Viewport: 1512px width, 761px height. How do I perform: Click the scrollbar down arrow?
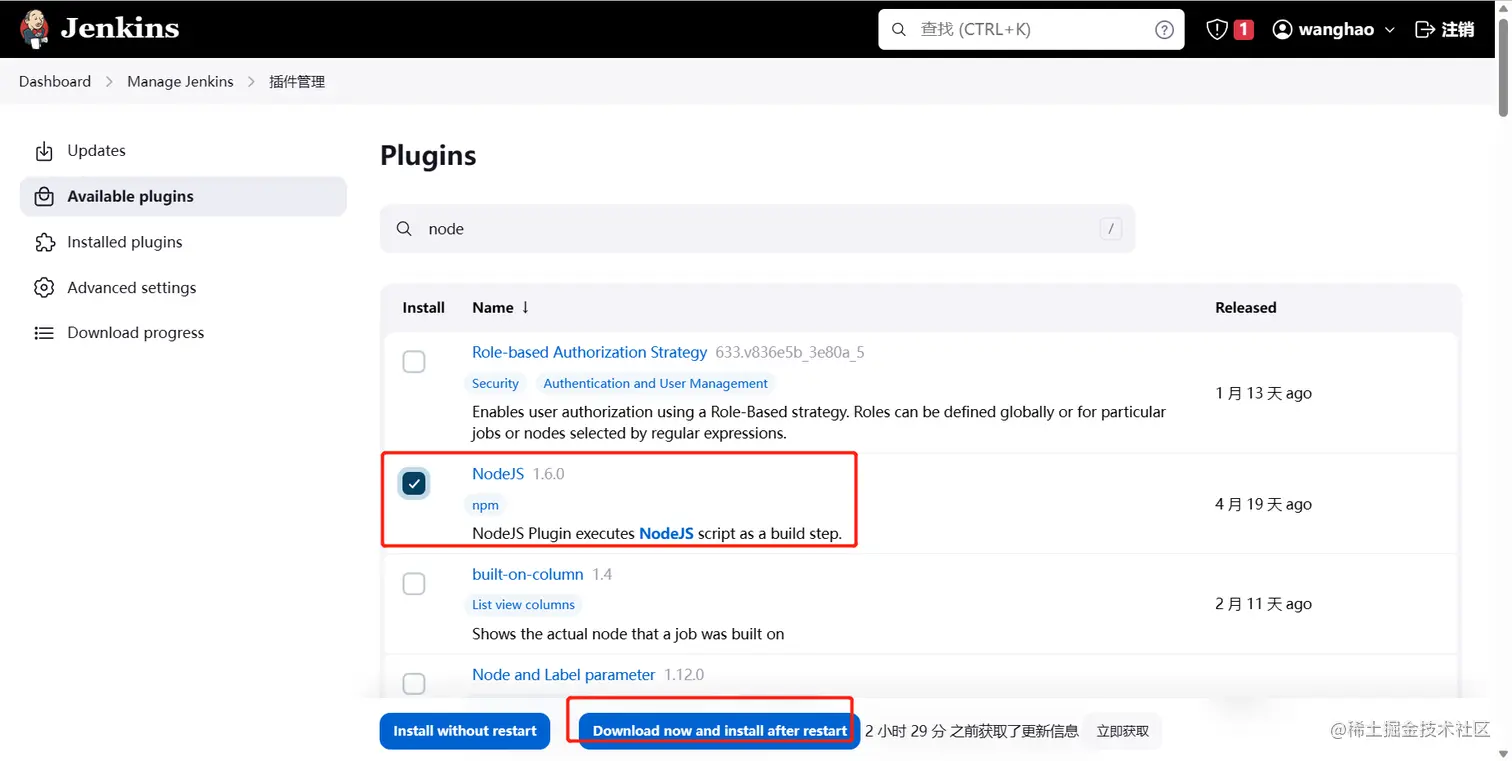pos(1503,755)
